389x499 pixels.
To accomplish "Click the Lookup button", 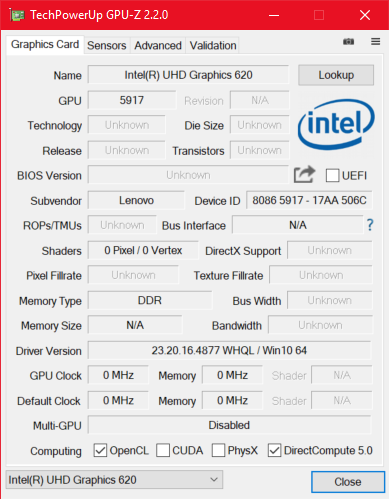I will pyautogui.click(x=336, y=75).
